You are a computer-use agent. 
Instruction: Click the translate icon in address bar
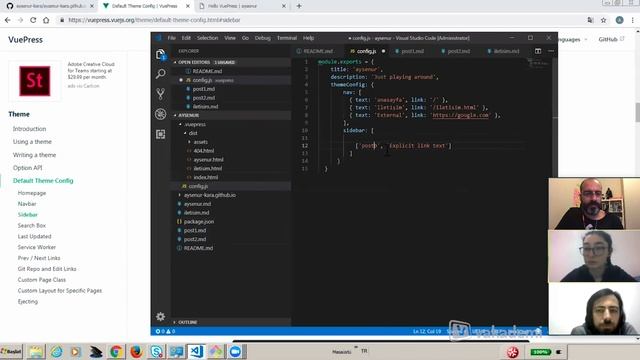pyautogui.click(x=590, y=20)
